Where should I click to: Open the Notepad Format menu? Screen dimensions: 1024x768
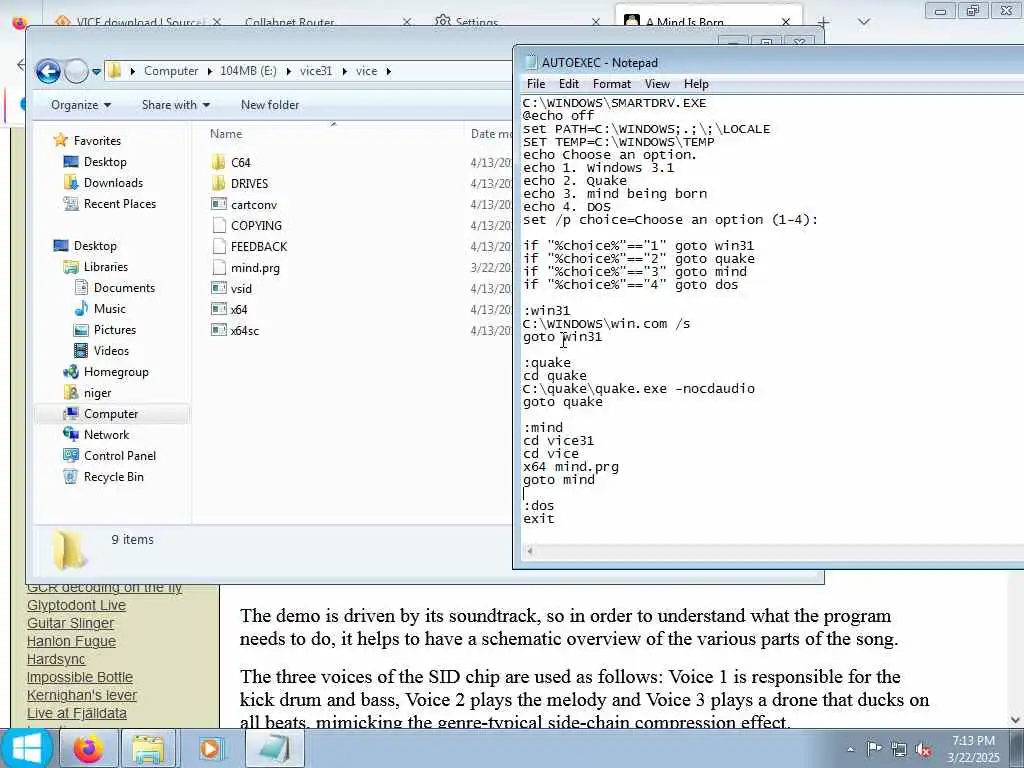[x=611, y=84]
